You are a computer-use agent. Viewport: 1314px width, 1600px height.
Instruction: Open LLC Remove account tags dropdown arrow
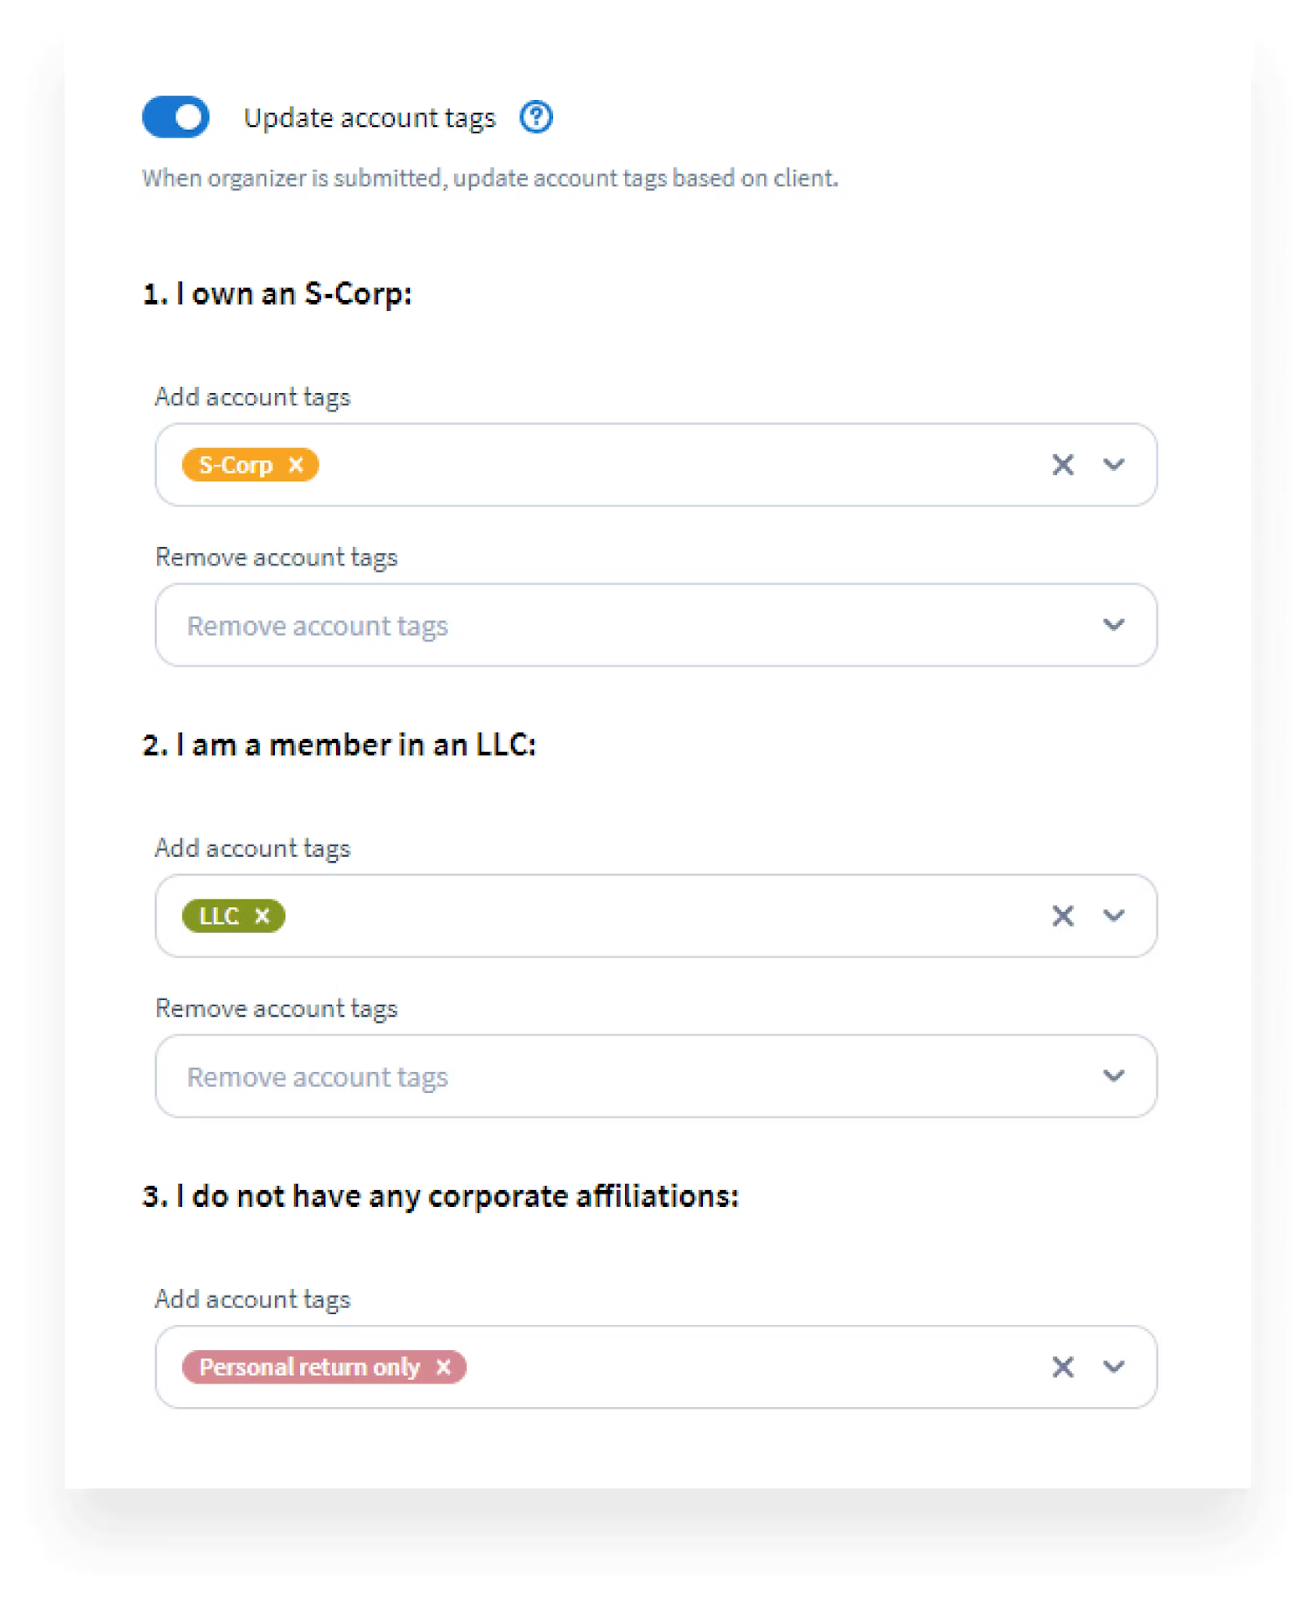(x=1114, y=1076)
